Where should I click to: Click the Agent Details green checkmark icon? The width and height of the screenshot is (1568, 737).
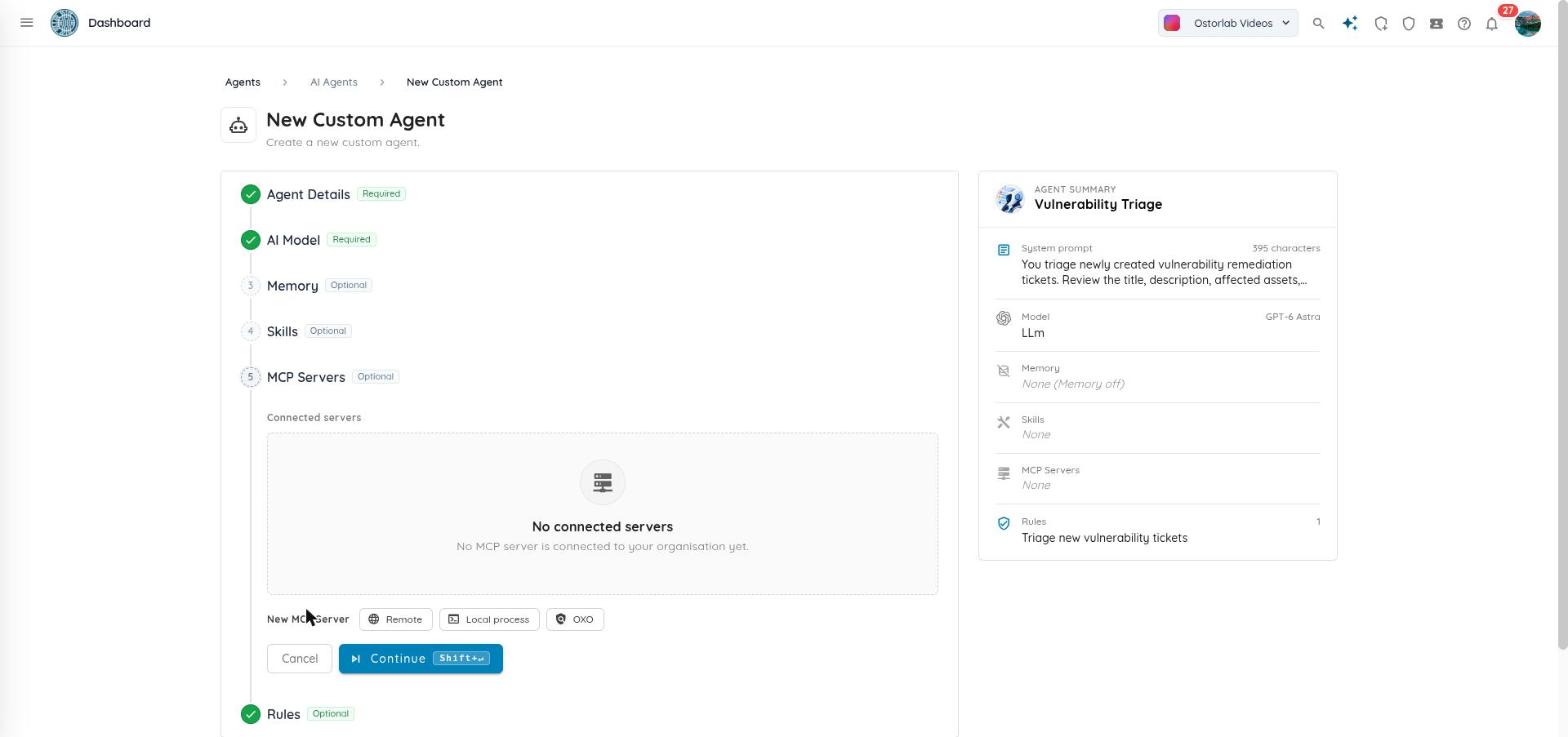coord(250,194)
